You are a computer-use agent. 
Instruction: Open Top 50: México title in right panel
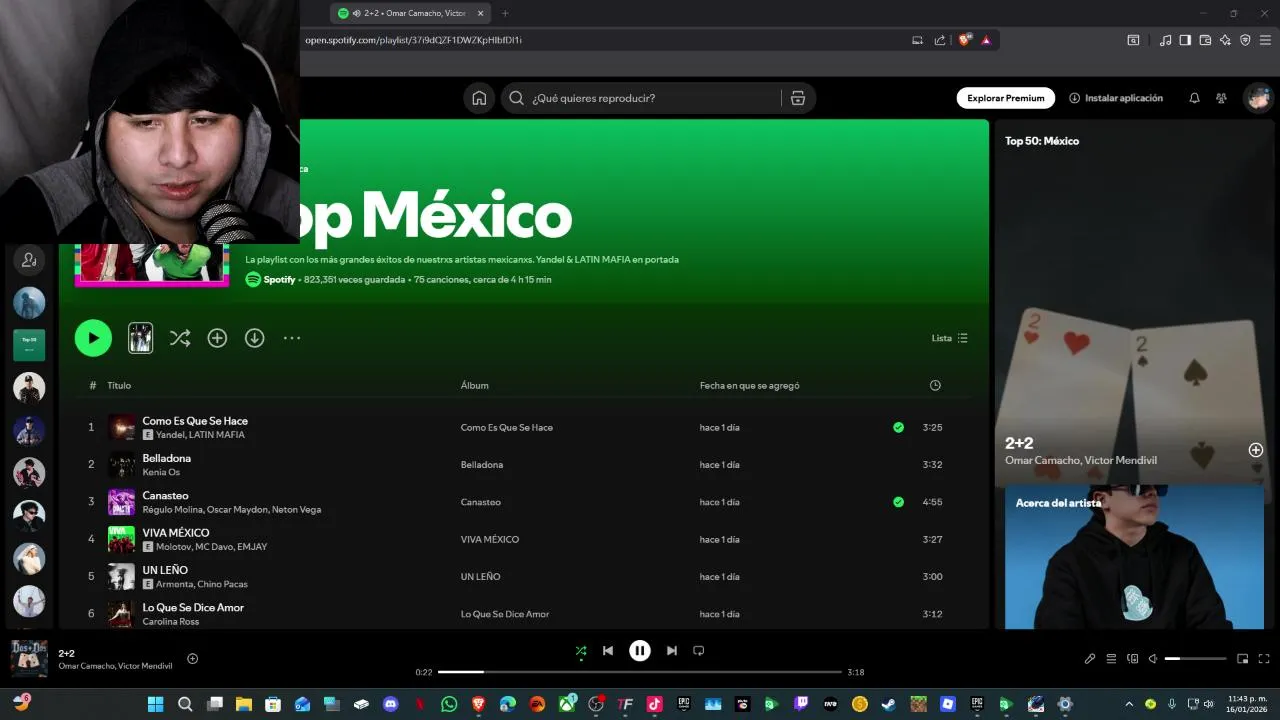click(1042, 141)
